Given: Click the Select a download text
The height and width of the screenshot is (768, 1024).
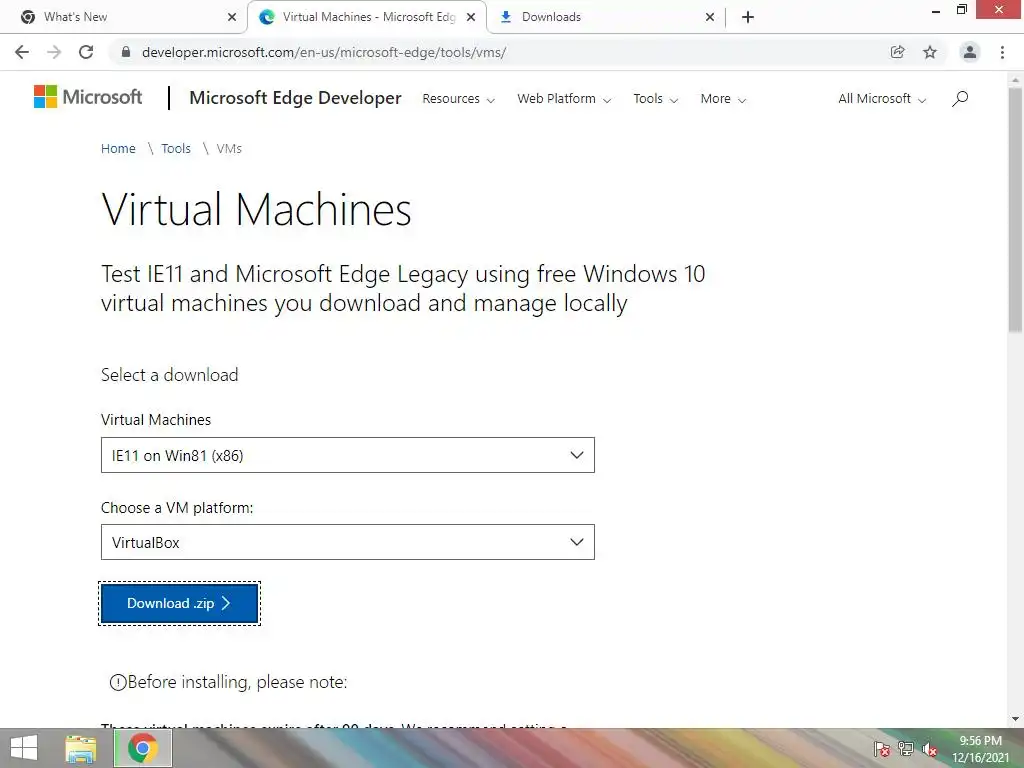Looking at the screenshot, I should [x=170, y=375].
